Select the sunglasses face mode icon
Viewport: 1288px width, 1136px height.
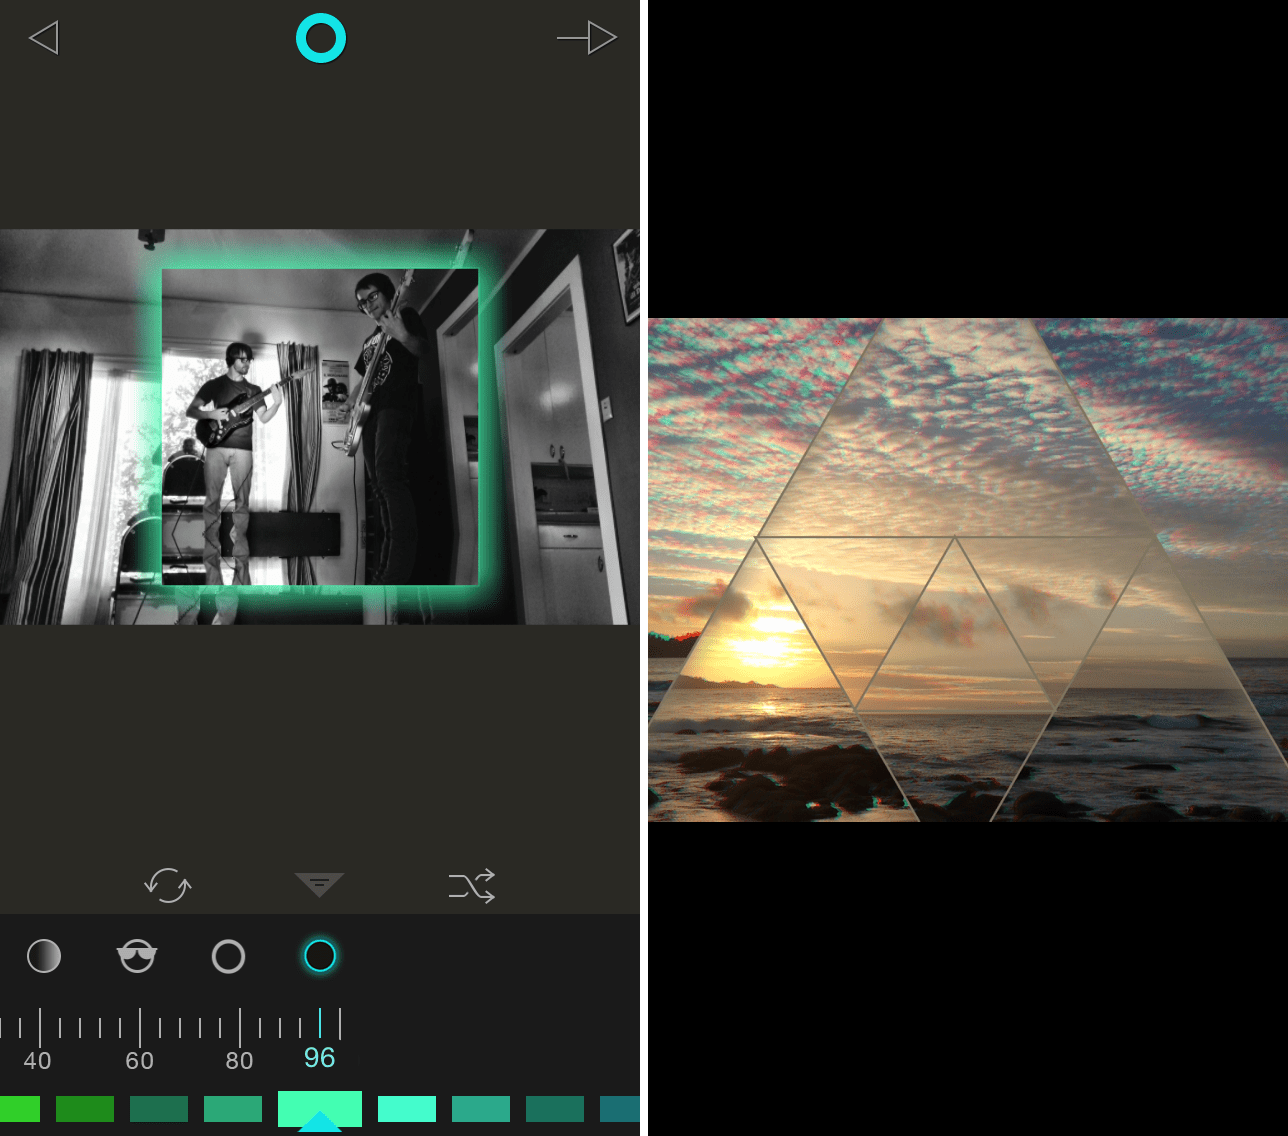click(x=136, y=956)
